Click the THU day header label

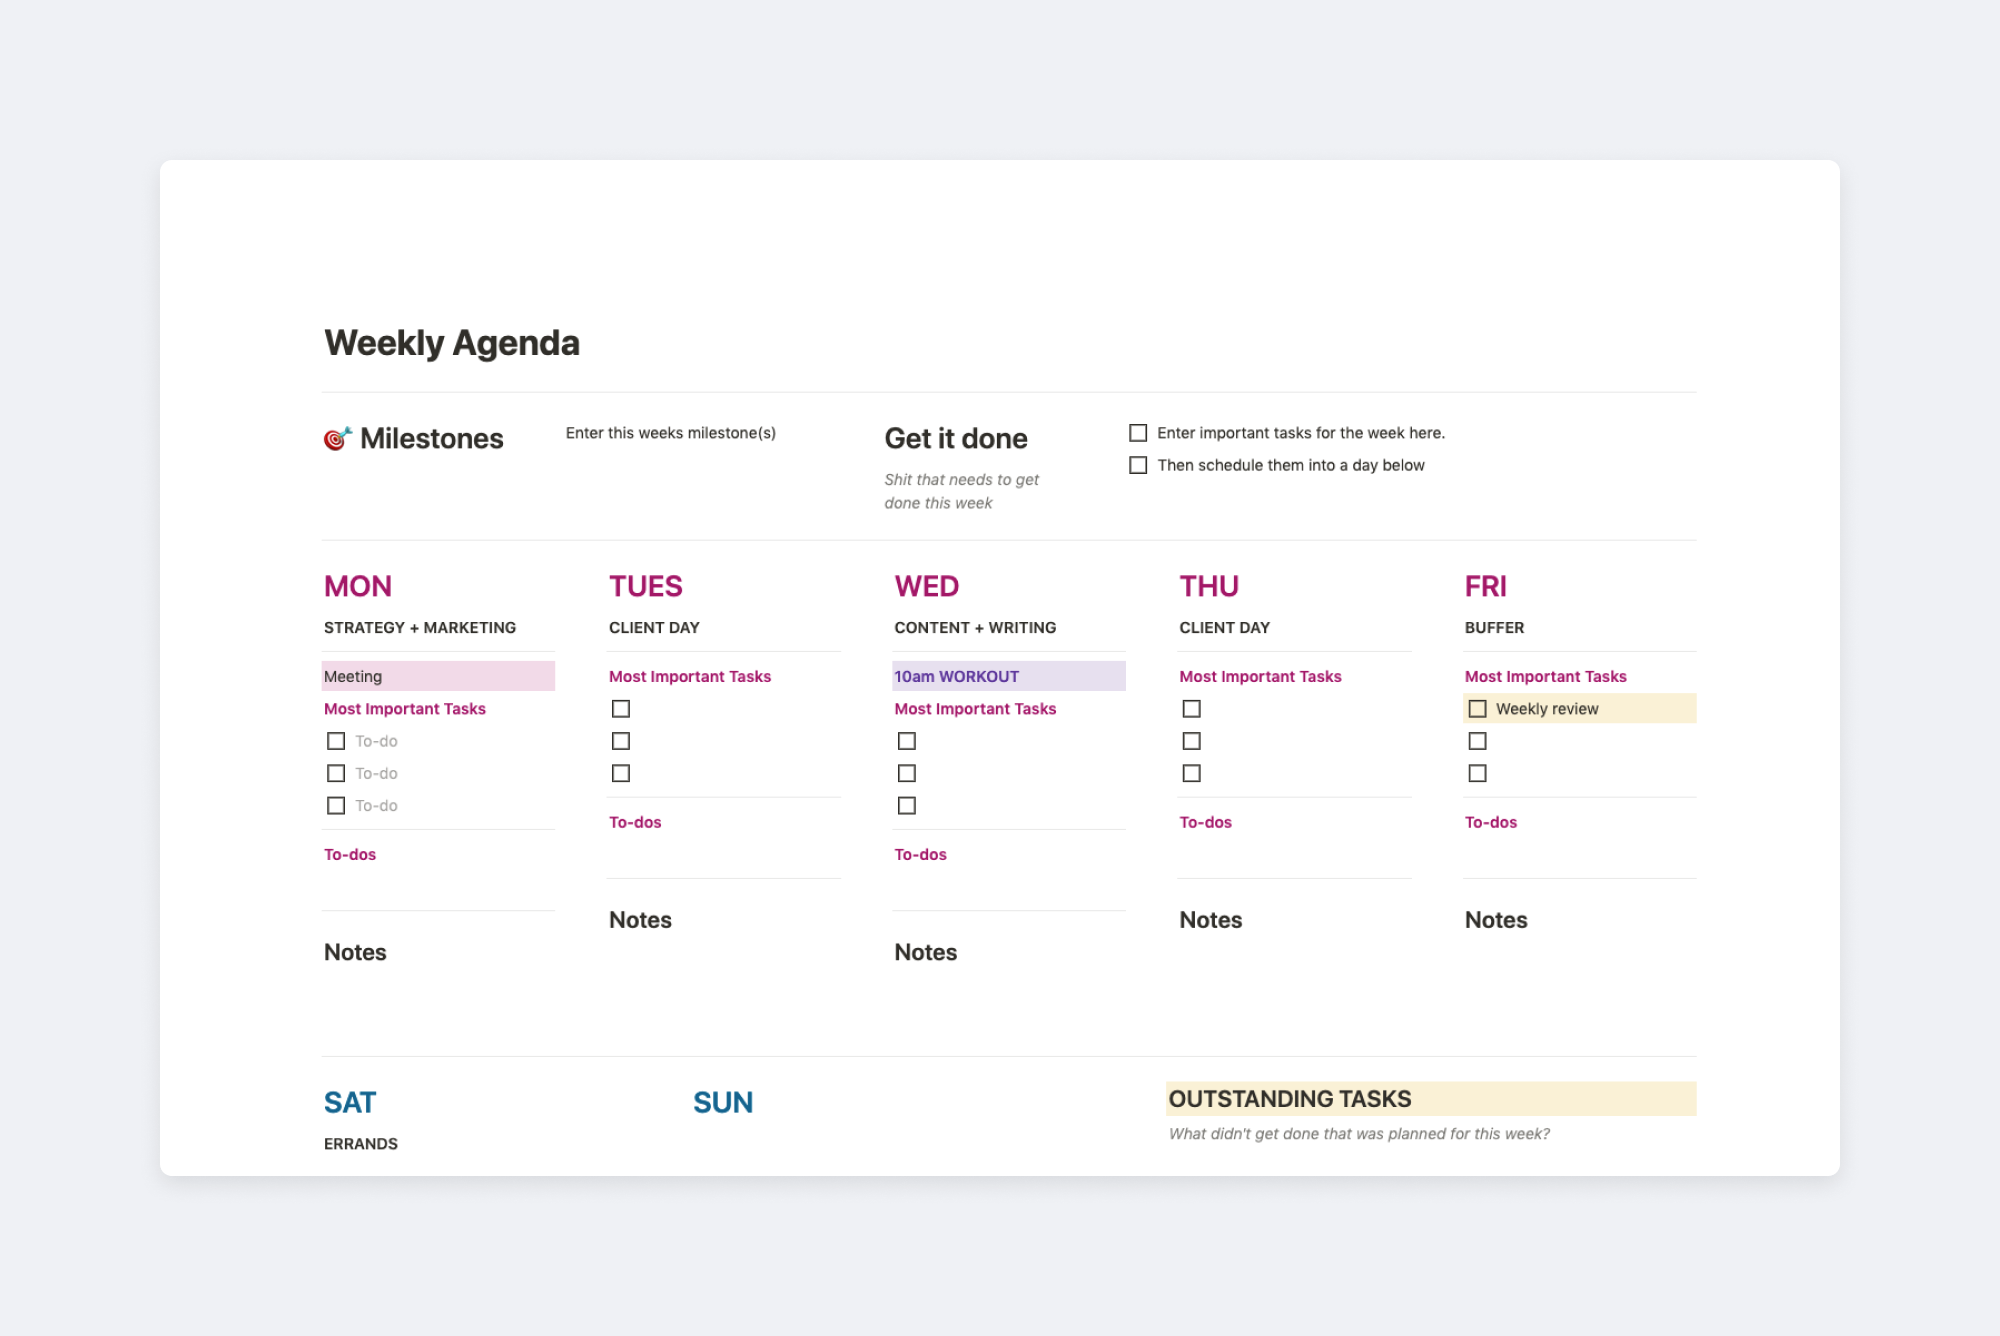click(x=1210, y=584)
